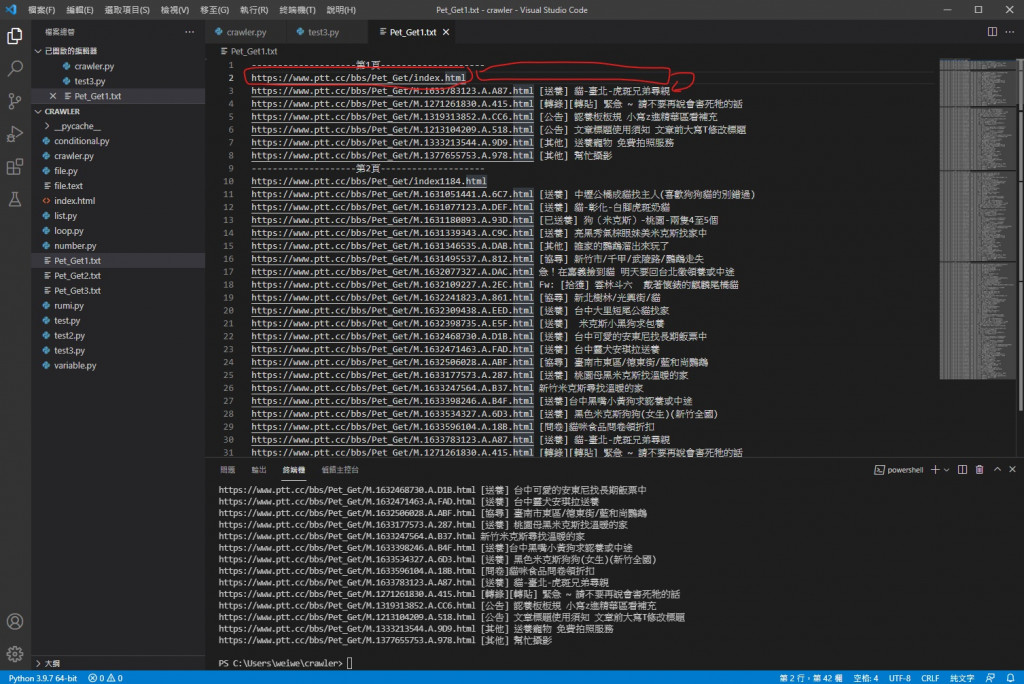Click the line and column indicator
Image resolution: width=1024 pixels, height=684 pixels.
(810, 678)
